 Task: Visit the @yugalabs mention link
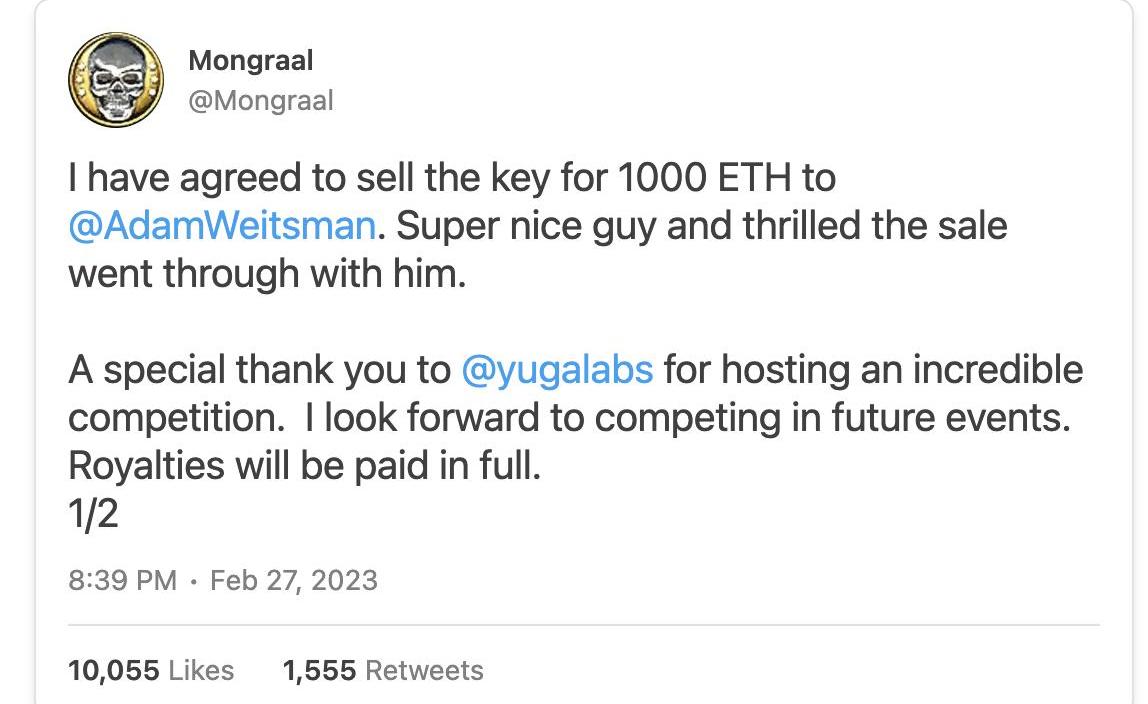pos(557,370)
